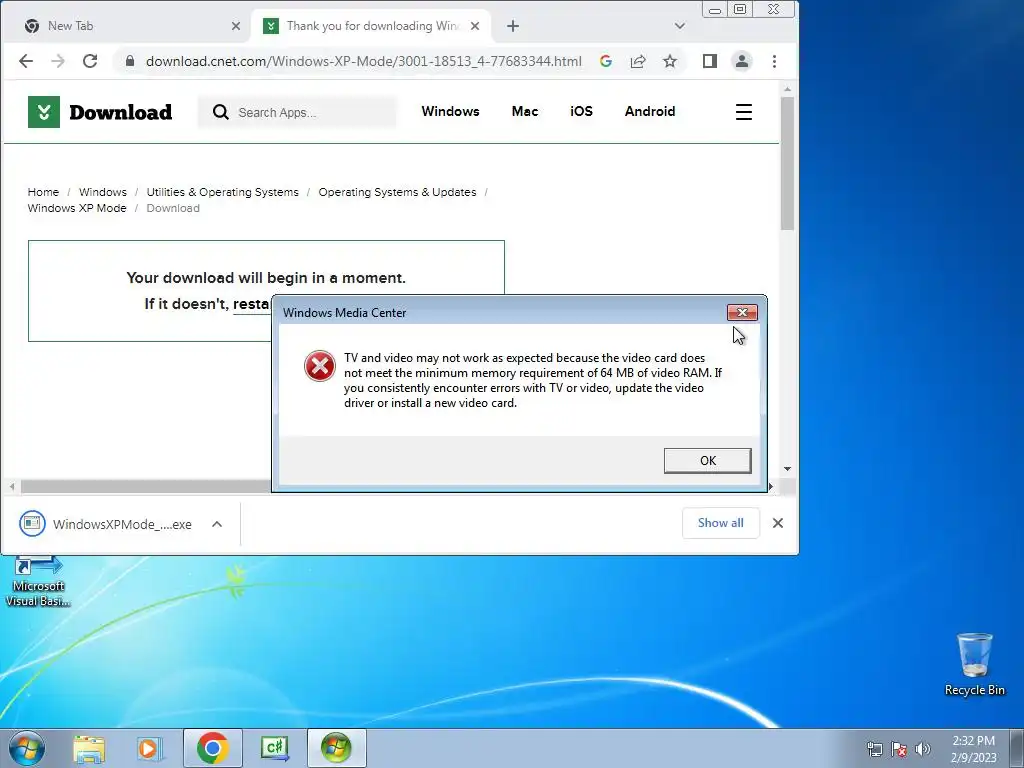1024x768 pixels.
Task: Open the Action Center flag icon
Action: tap(899, 749)
